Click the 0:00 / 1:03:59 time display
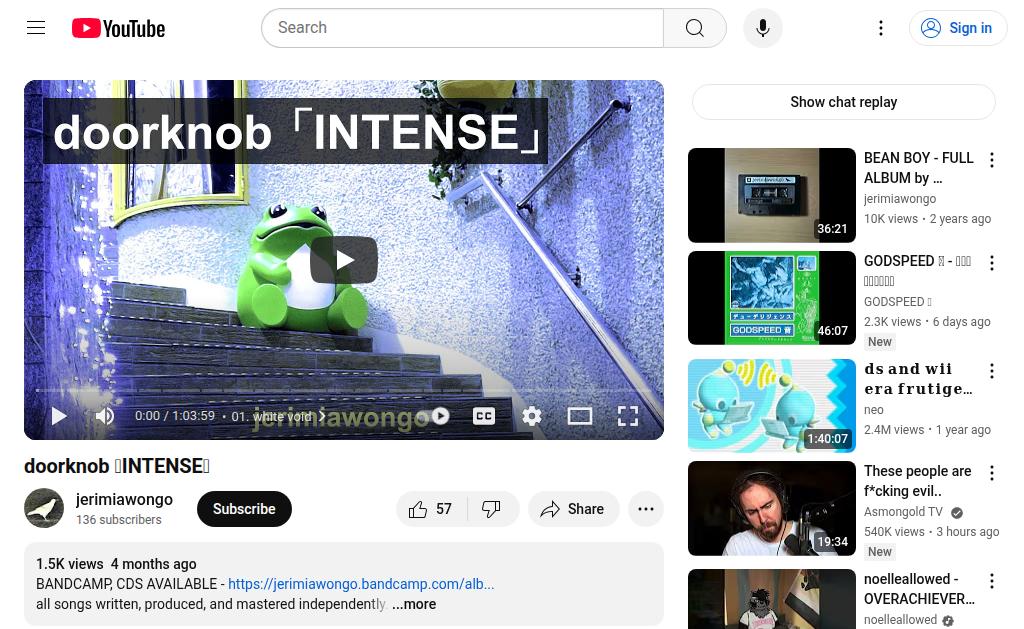 tap(174, 416)
